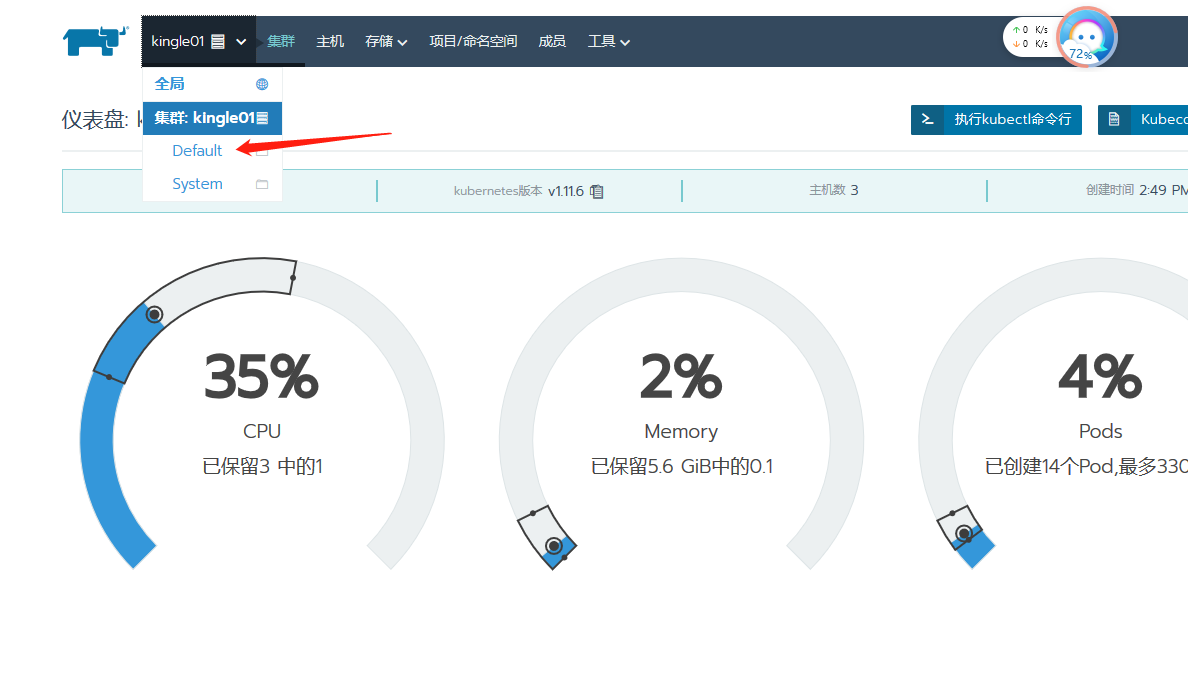Copy the kubernetes version with clipboard icon
Screen dimensions: 1188x681
point(597,192)
